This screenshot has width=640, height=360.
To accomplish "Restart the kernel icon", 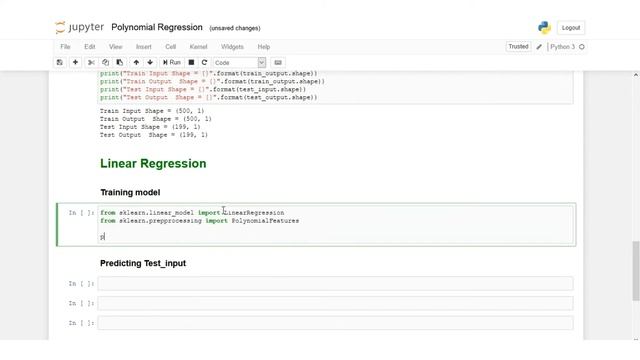I will coord(204,62).
